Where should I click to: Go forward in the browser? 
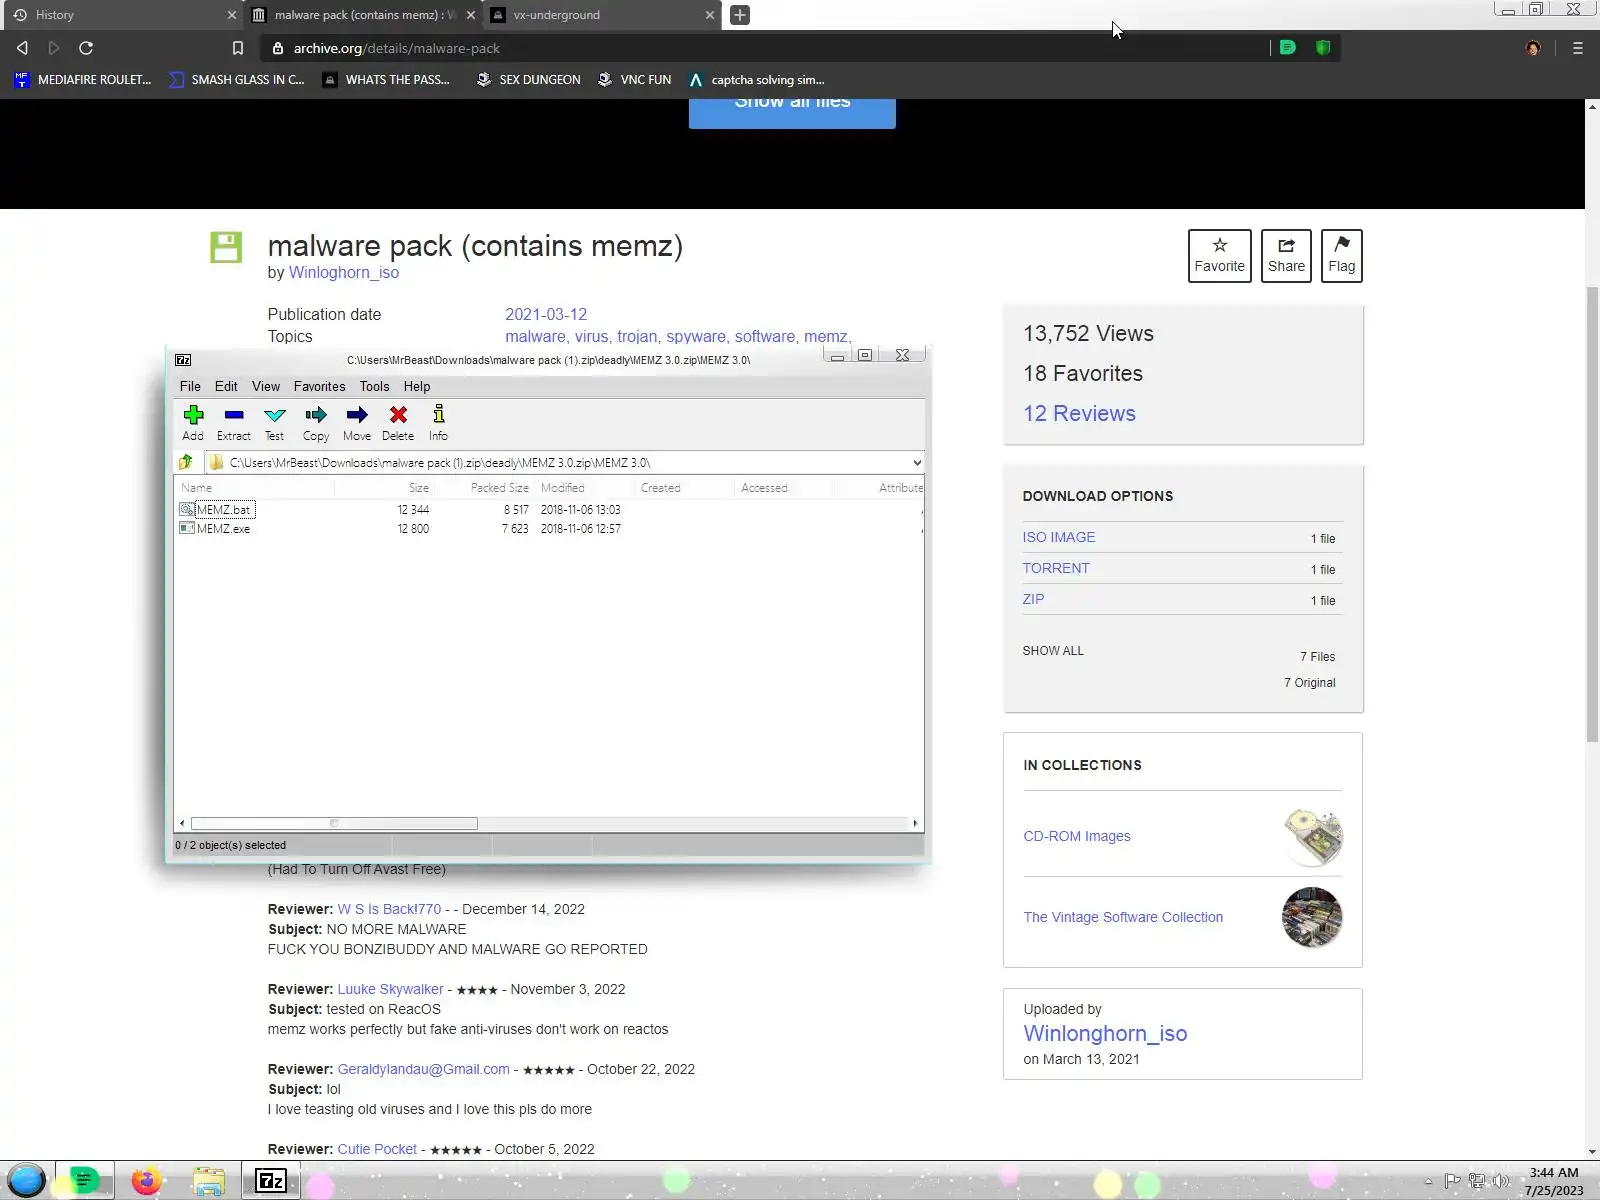coord(54,48)
